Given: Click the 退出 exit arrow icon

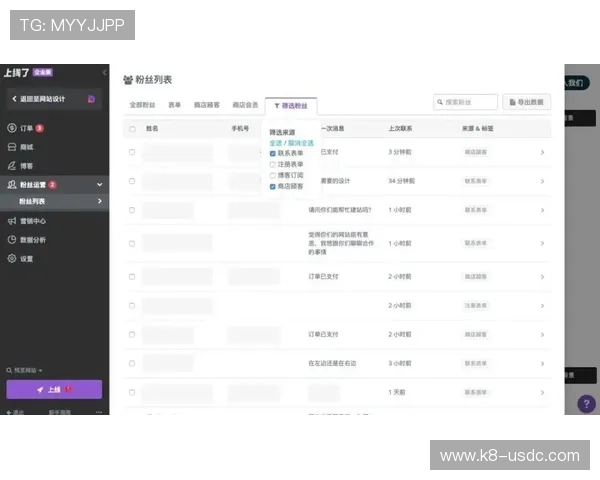Looking at the screenshot, I should pyautogui.click(x=9, y=412).
